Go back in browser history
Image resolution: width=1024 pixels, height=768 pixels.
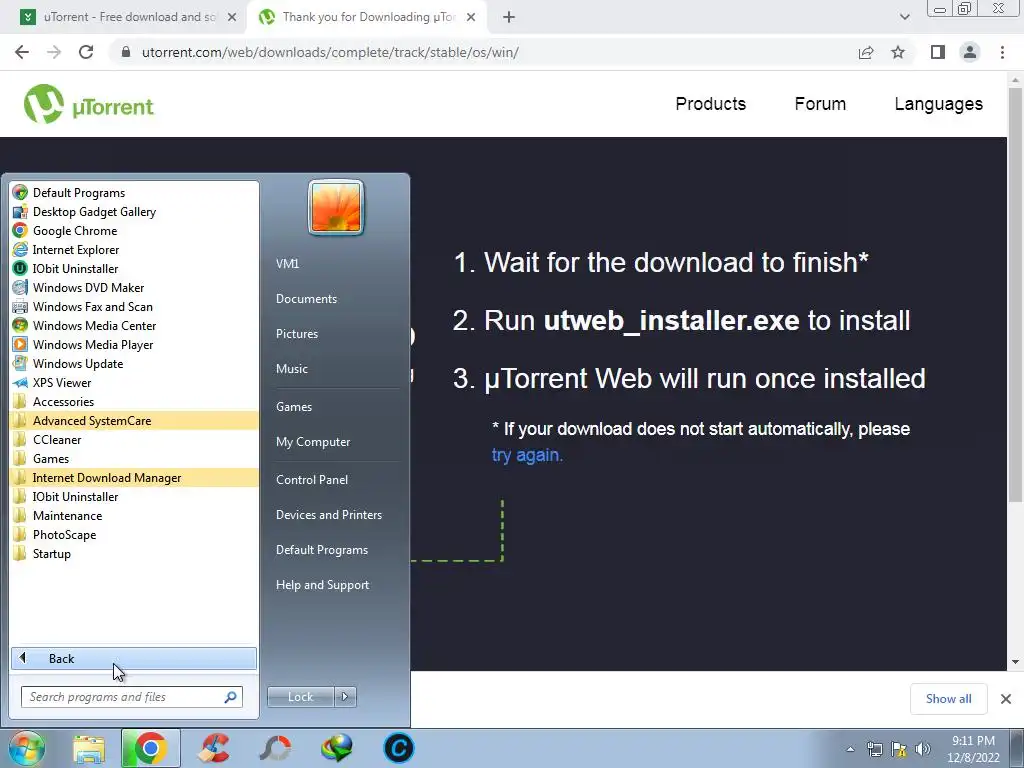22,52
